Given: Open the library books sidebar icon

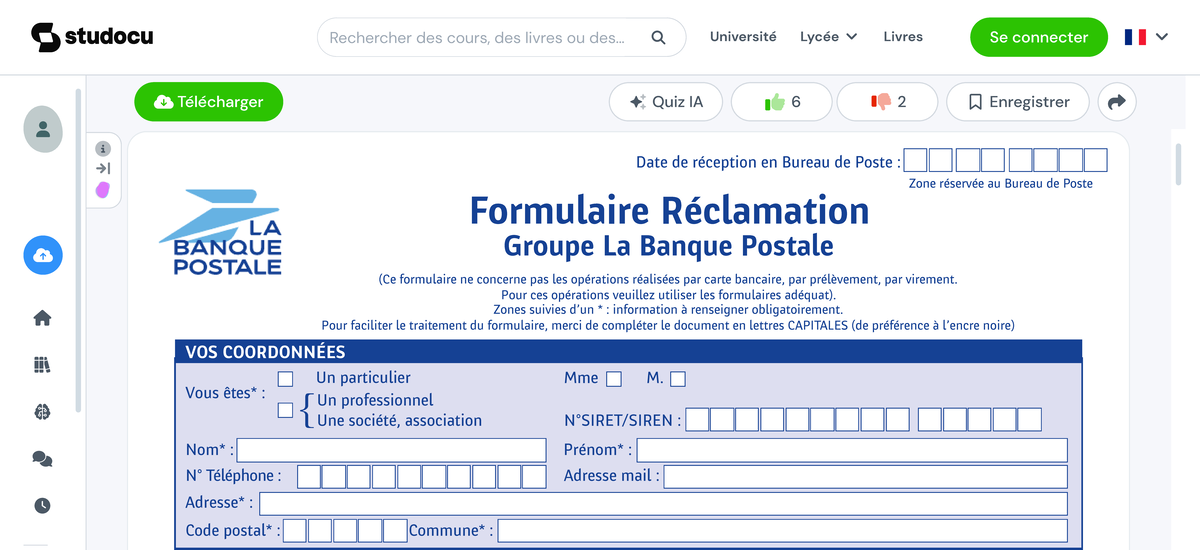Looking at the screenshot, I should pyautogui.click(x=42, y=365).
